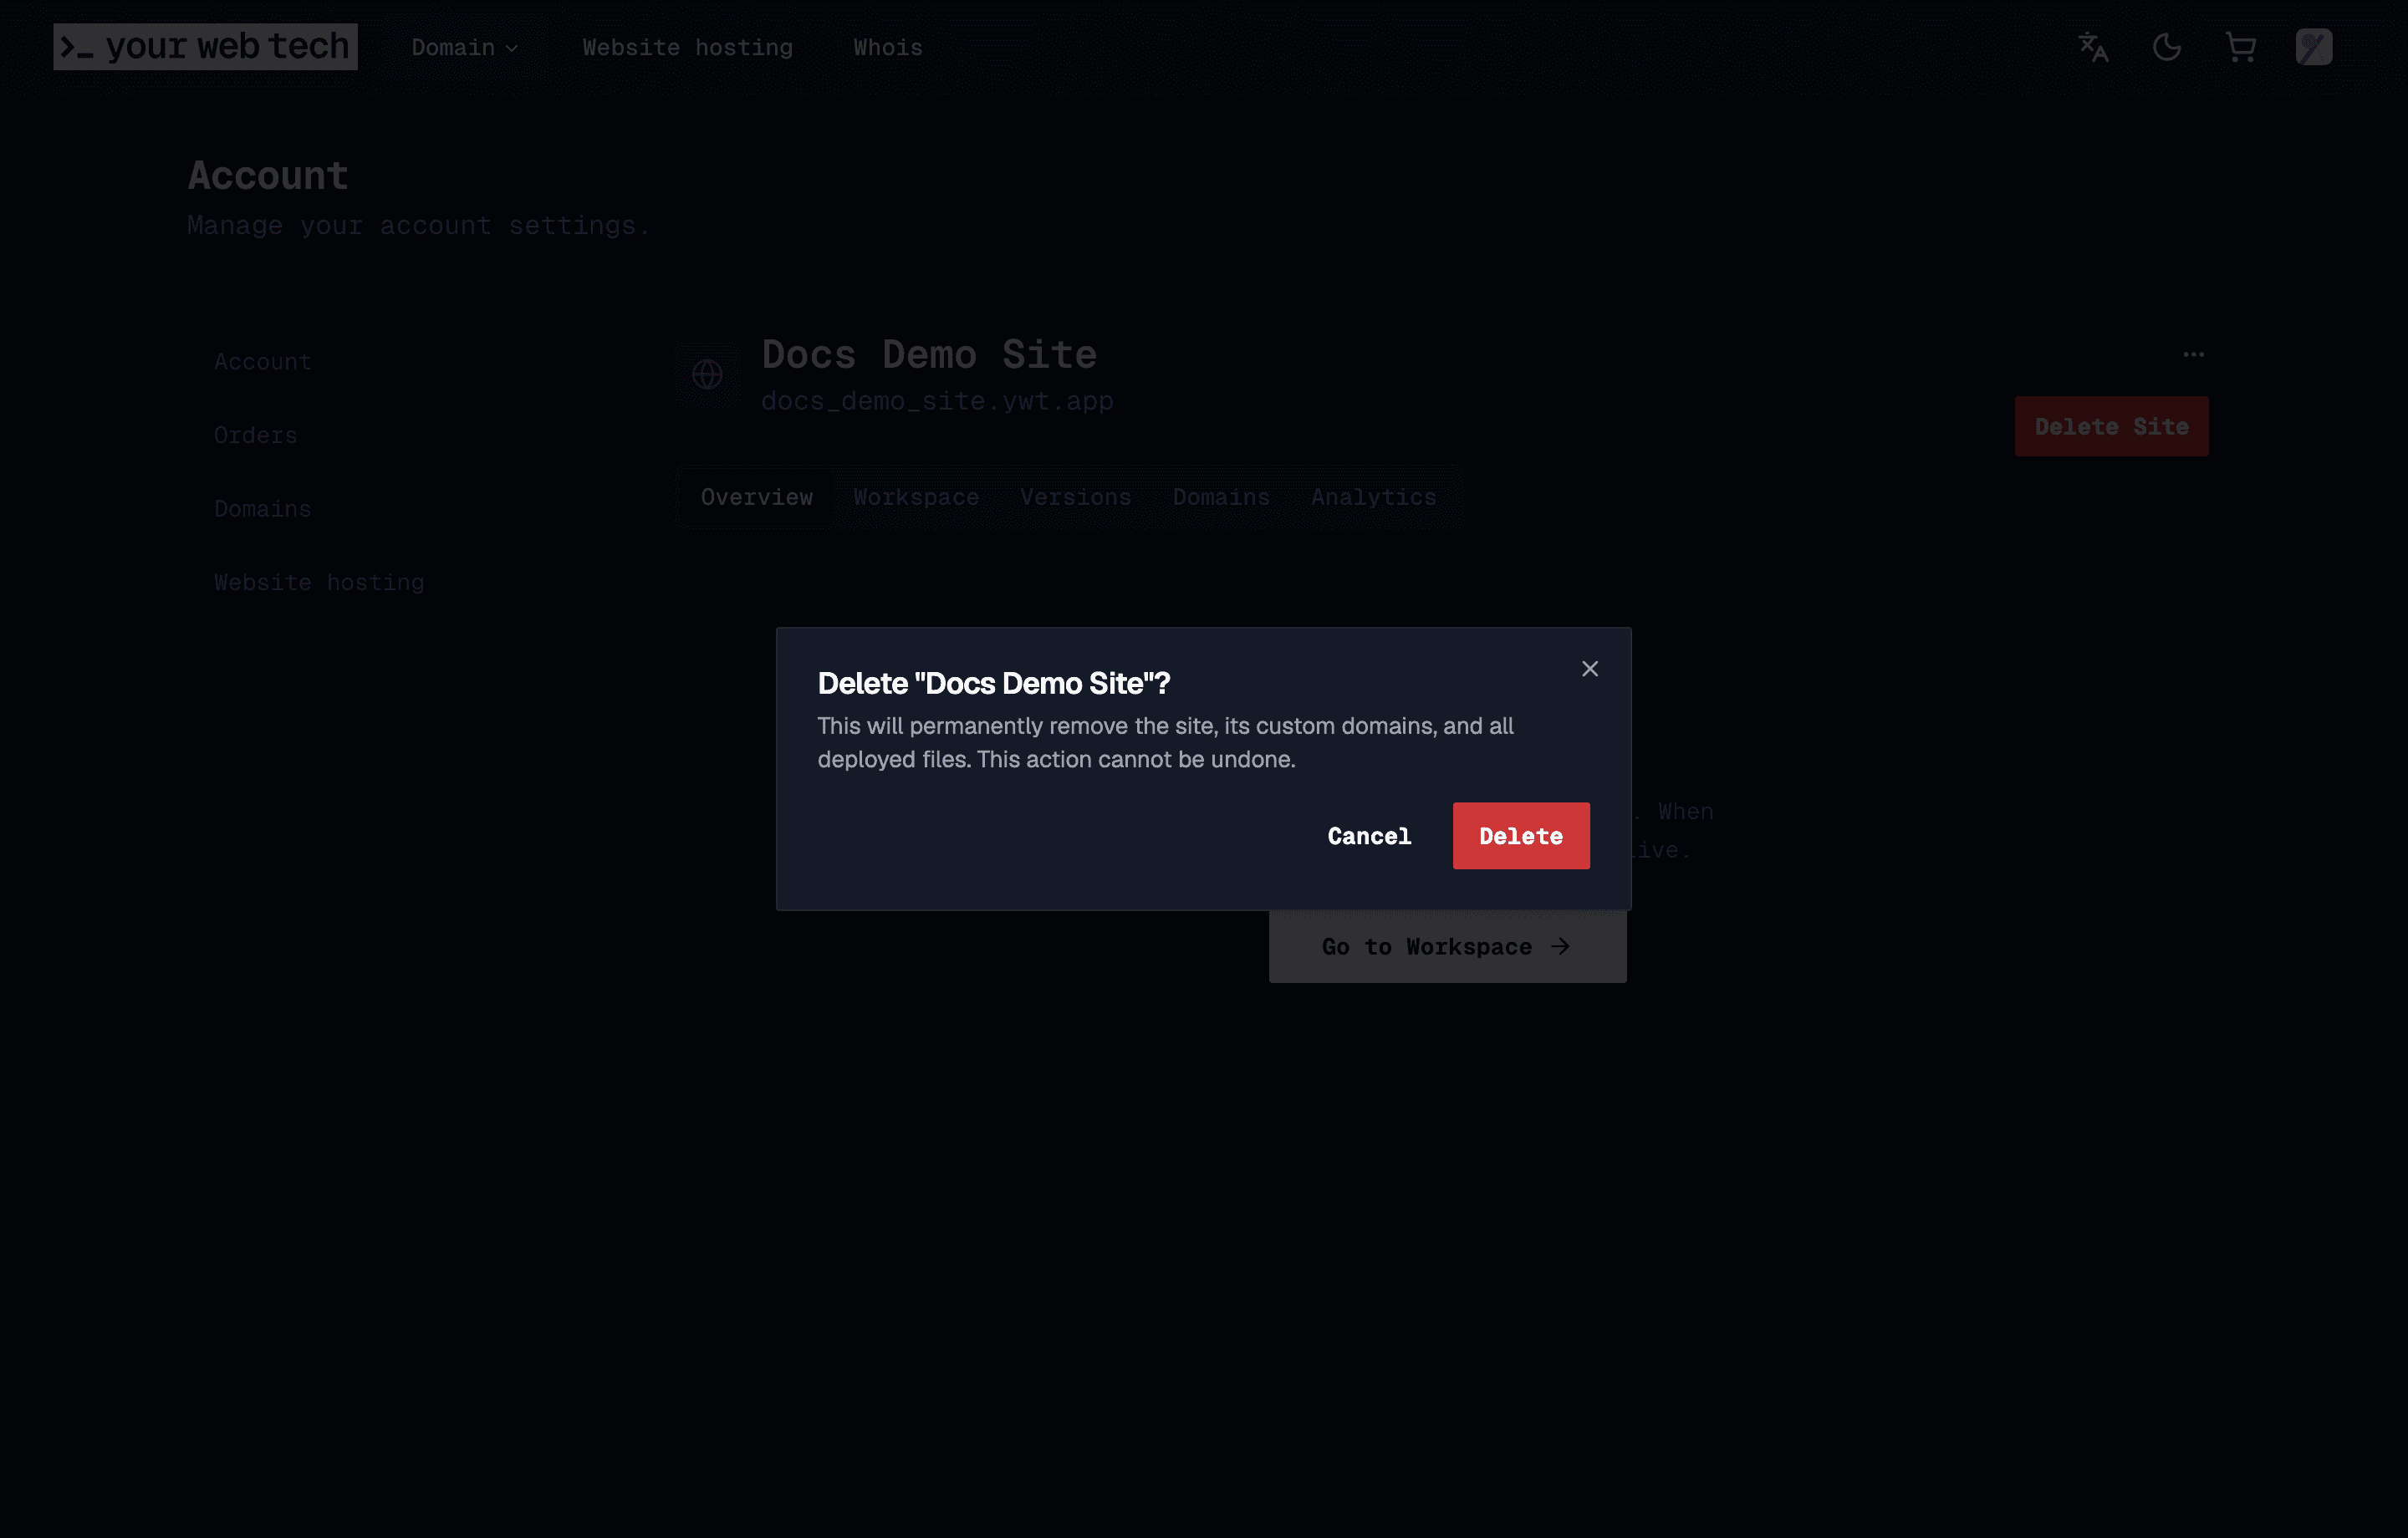Open Website hosting in top navigation

pos(687,47)
